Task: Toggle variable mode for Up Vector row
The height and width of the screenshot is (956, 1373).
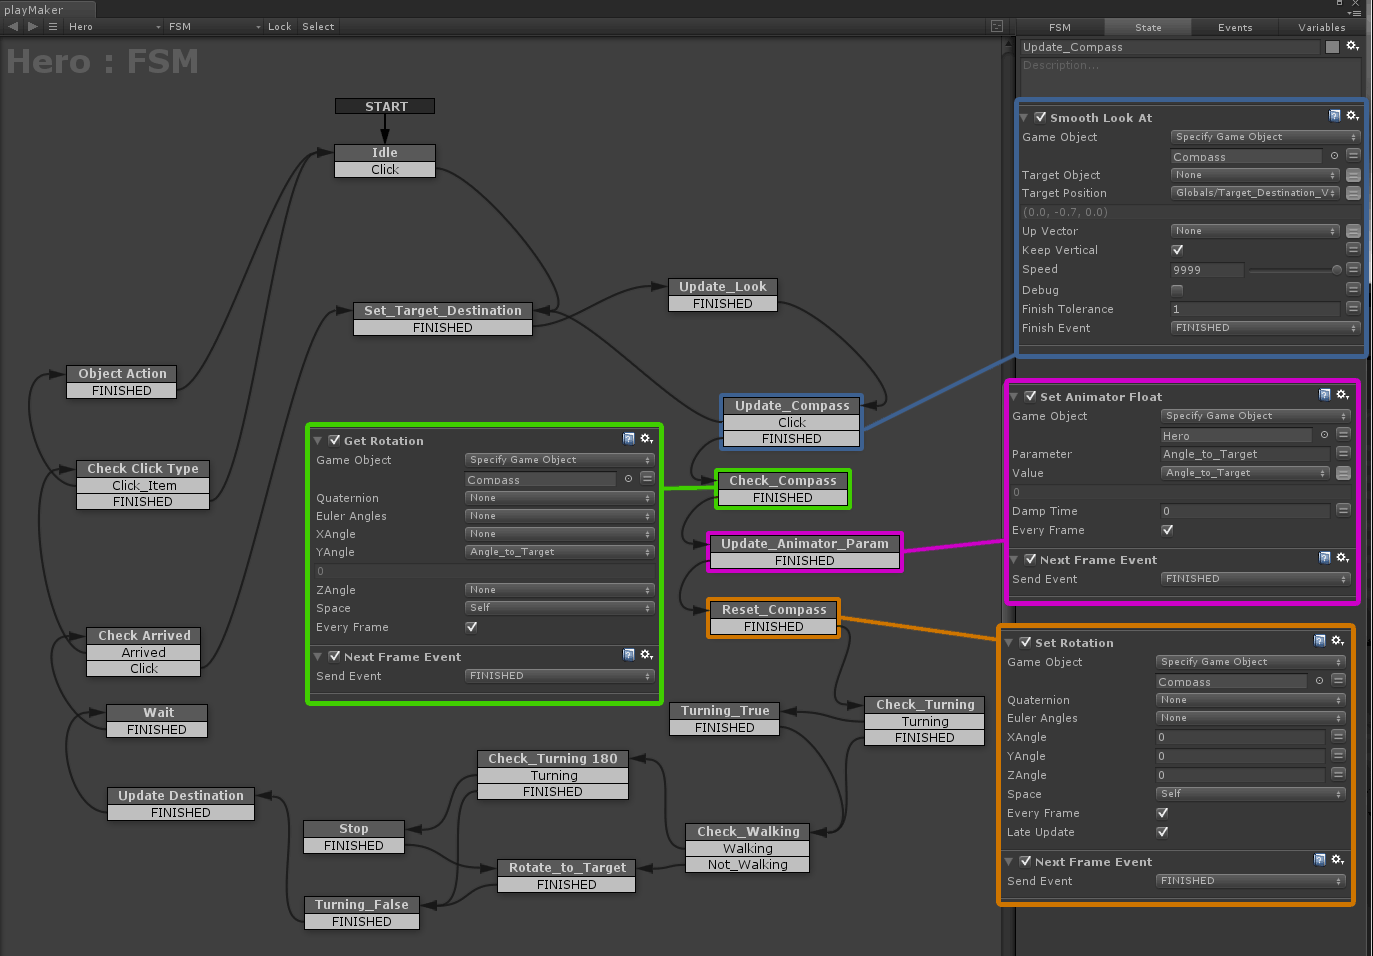Action: [x=1353, y=231]
